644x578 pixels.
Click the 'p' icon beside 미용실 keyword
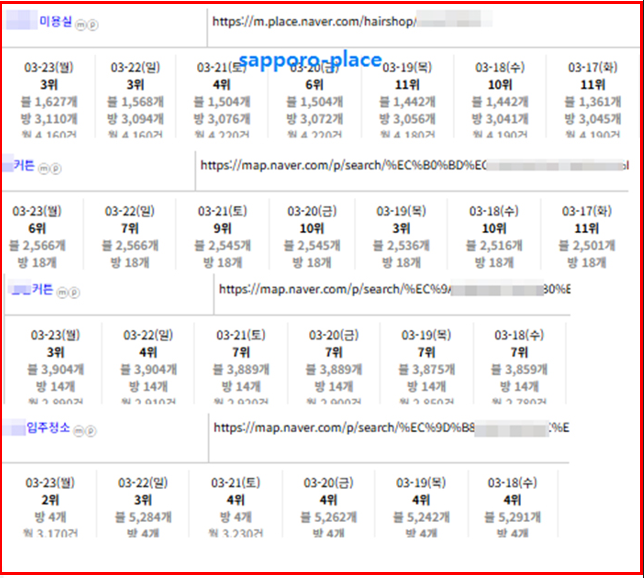pos(90,22)
